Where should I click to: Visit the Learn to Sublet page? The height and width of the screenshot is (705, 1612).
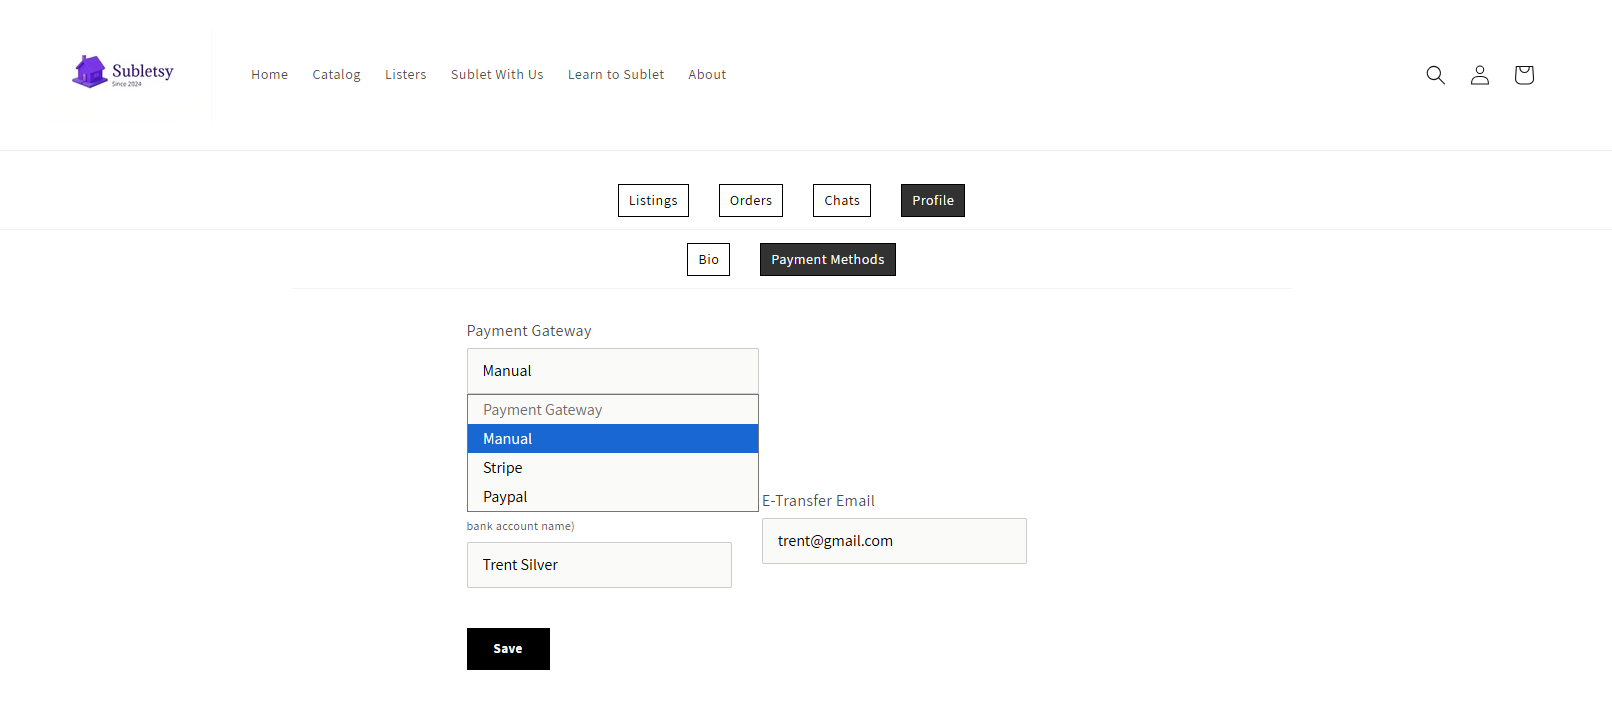pyautogui.click(x=615, y=75)
